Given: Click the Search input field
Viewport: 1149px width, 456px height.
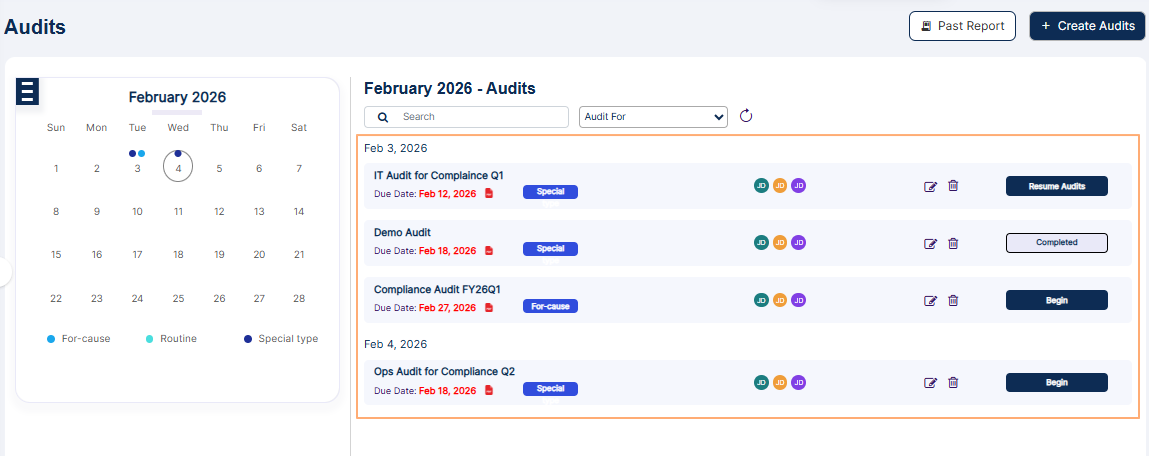Looking at the screenshot, I should point(466,117).
